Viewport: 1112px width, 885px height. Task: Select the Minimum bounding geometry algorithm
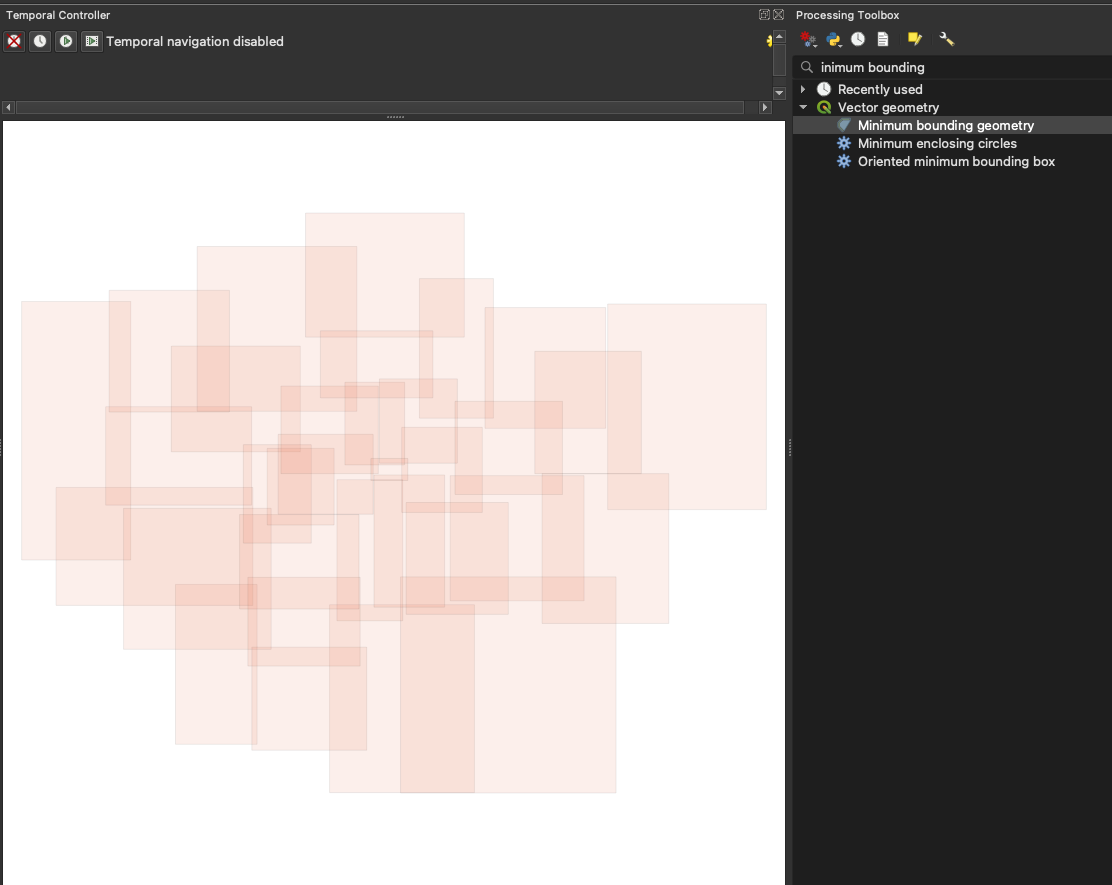click(945, 125)
